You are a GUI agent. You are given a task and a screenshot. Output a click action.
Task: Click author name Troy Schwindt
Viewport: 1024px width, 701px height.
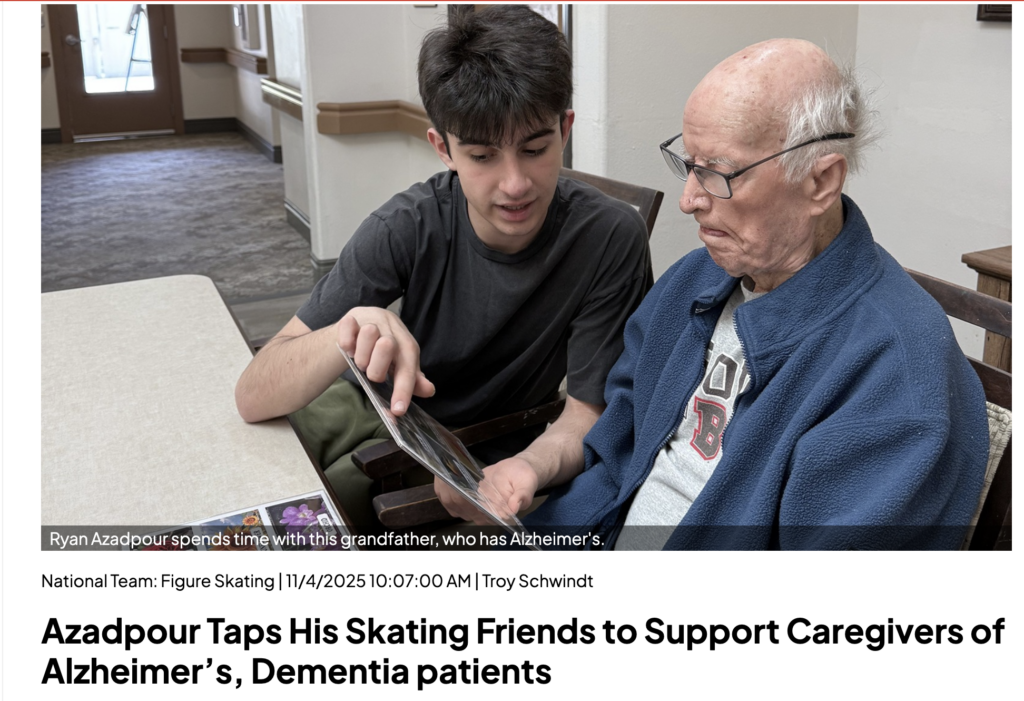click(x=537, y=581)
